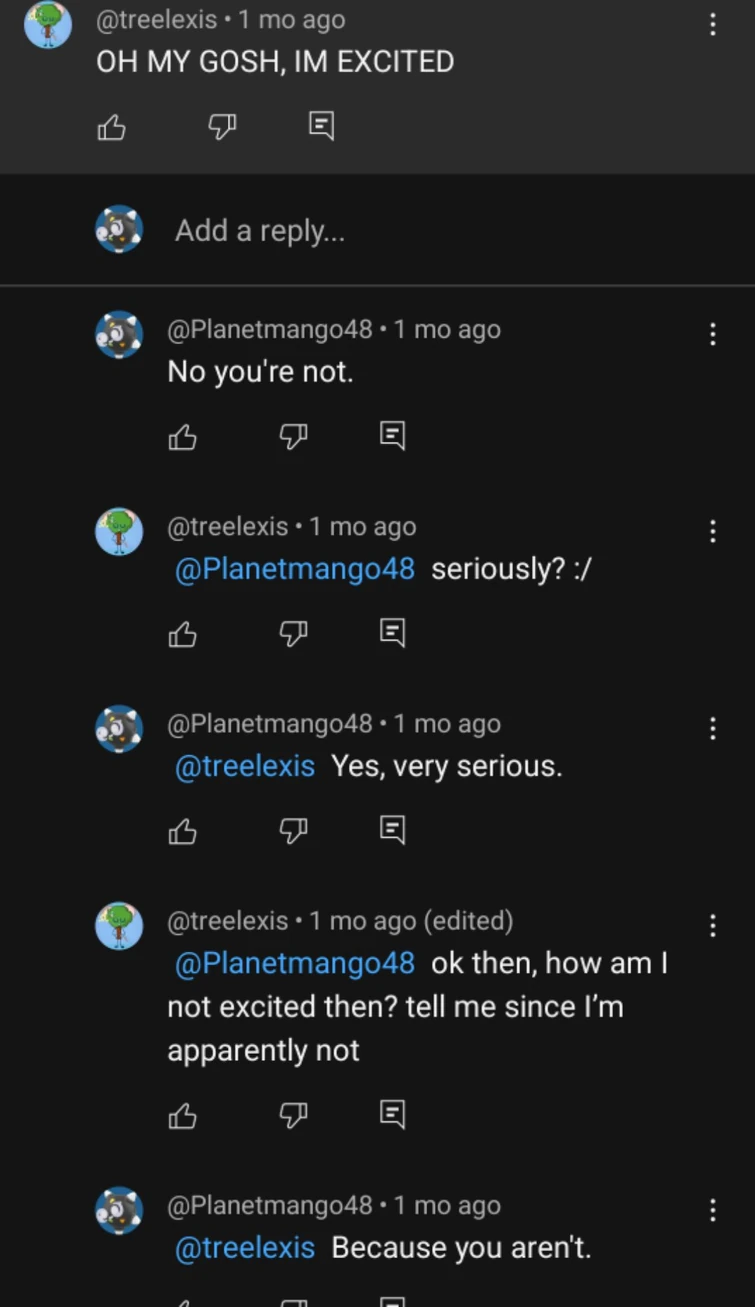Open treelexis avatar on "seriously?" reply

click(x=119, y=531)
